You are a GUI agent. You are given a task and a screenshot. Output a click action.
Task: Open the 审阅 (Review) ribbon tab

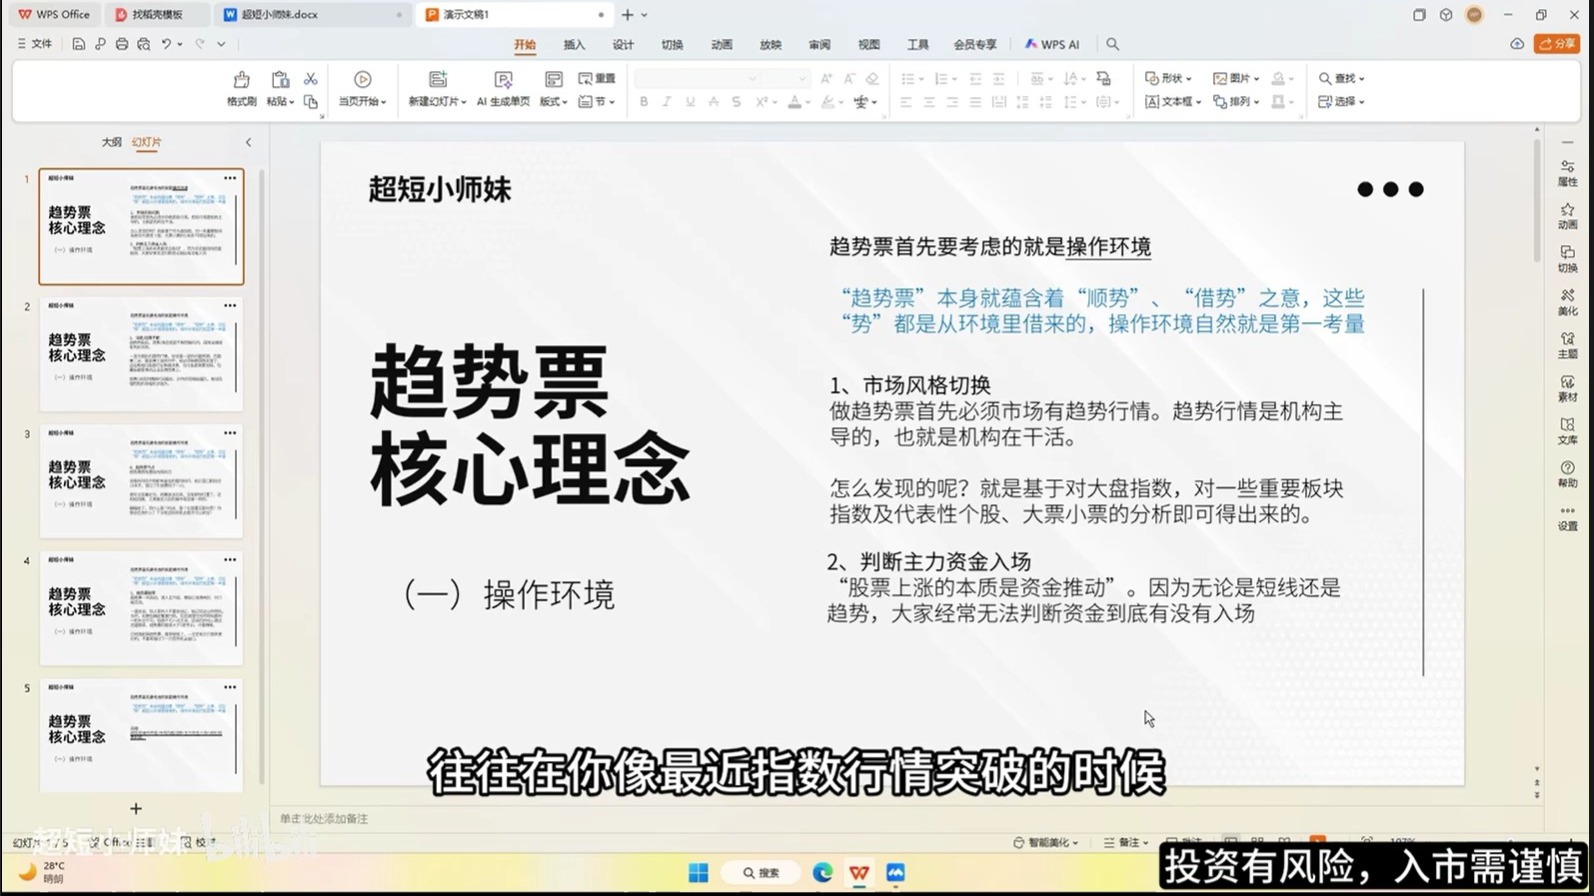819,45
